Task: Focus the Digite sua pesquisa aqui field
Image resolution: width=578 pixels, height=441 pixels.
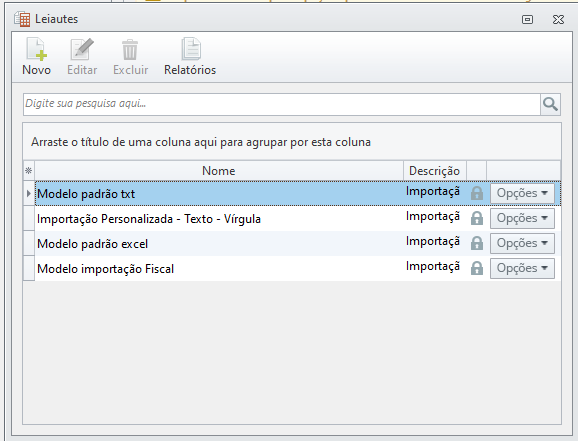Action: point(282,104)
